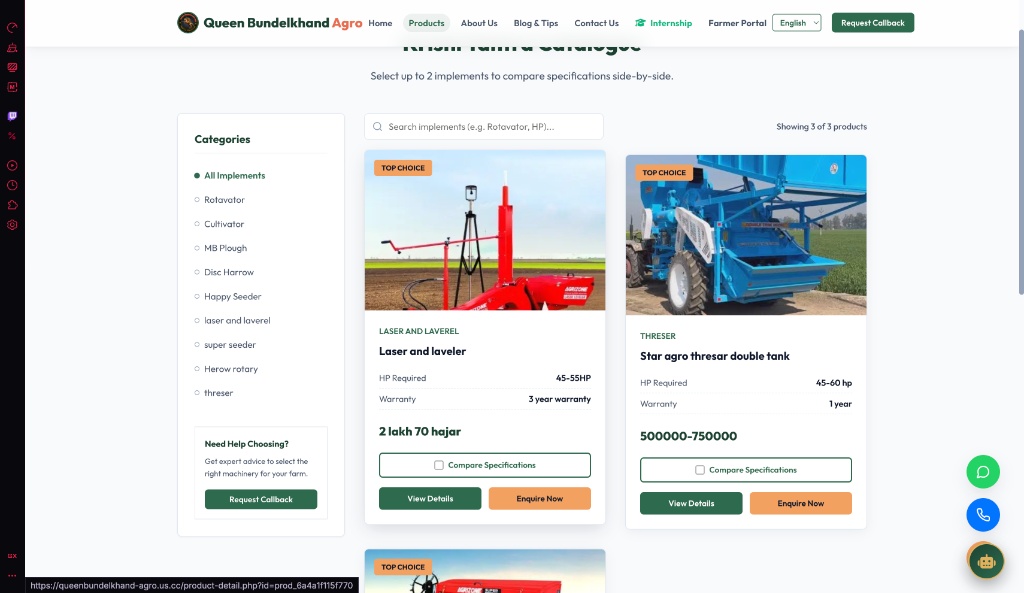Open the GX Cleaner icon in sidebar
The image size is (1024, 593).
click(12, 48)
